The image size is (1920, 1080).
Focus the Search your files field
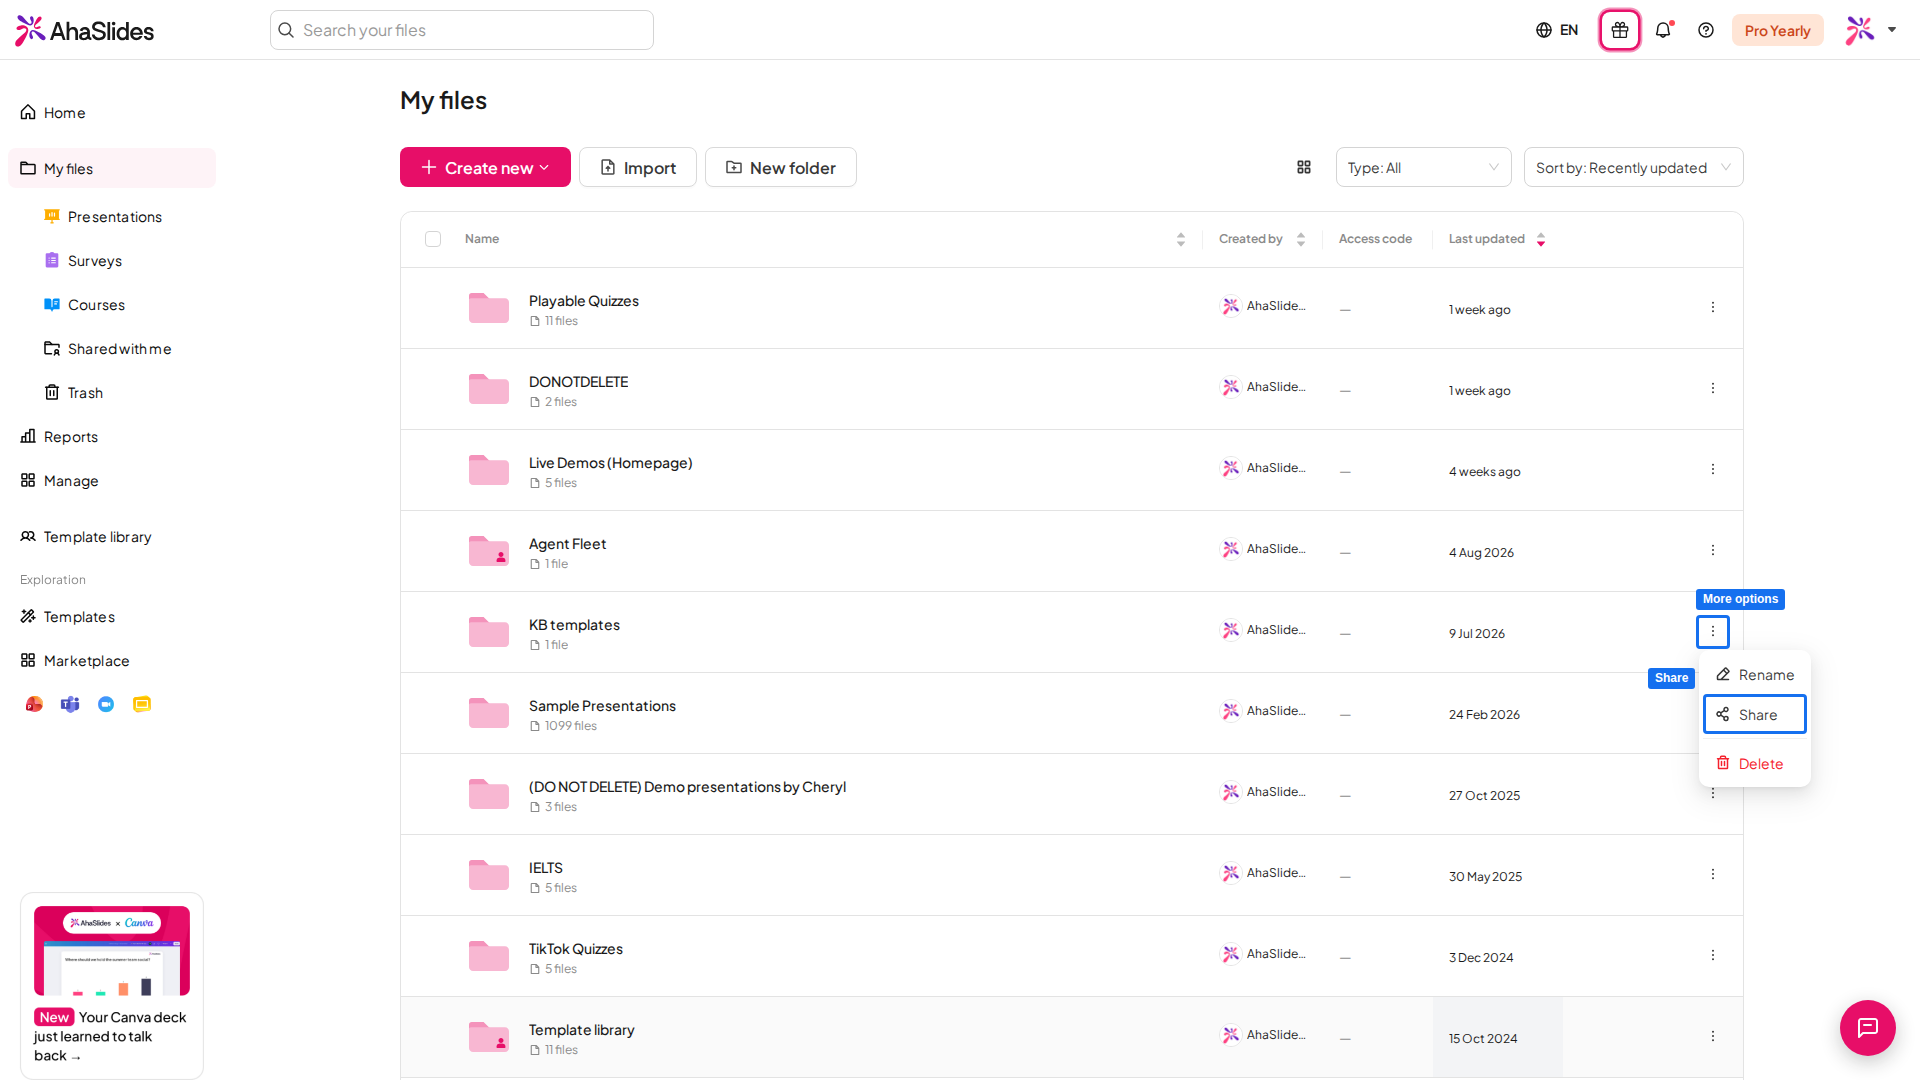click(462, 30)
